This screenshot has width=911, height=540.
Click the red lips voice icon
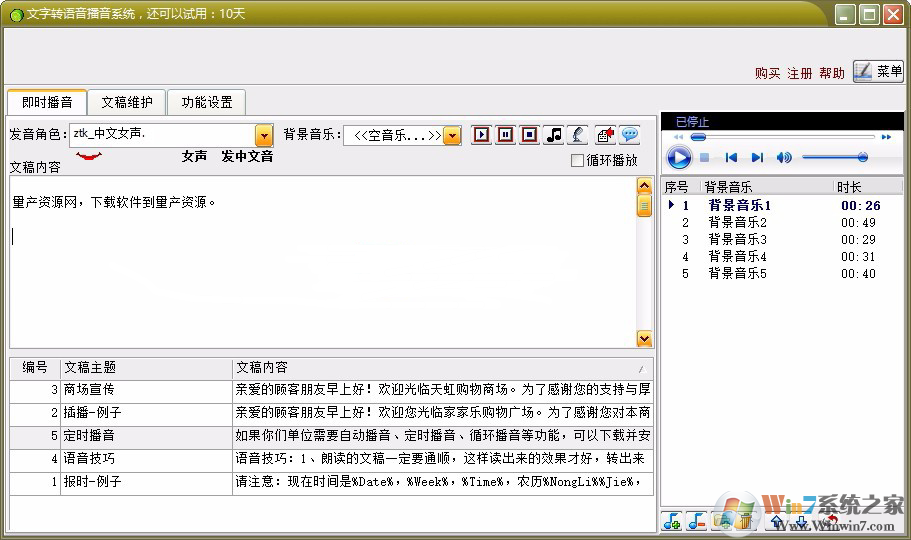tap(89, 155)
